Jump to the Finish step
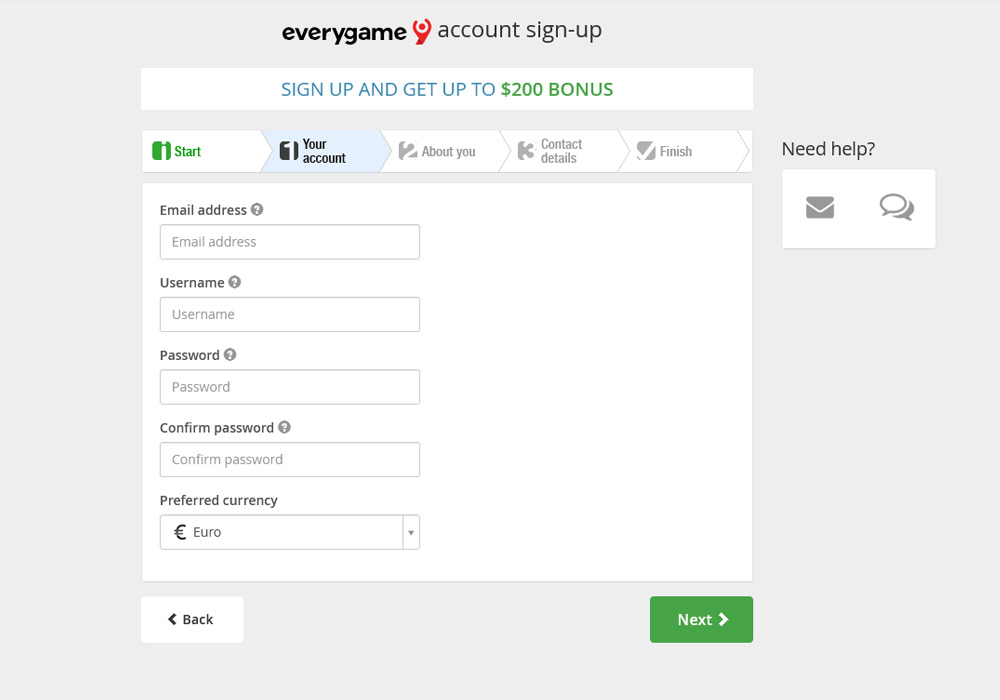Image resolution: width=1000 pixels, height=700 pixels. click(x=670, y=151)
